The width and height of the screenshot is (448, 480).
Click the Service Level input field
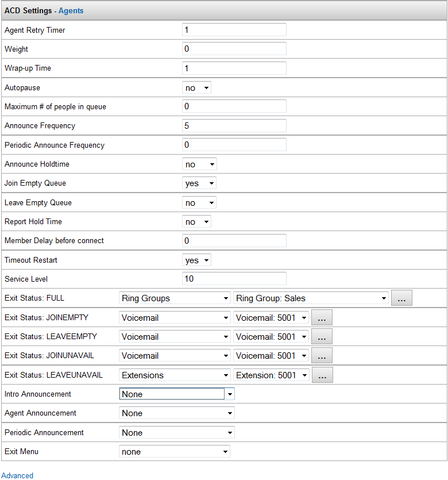tap(234, 279)
